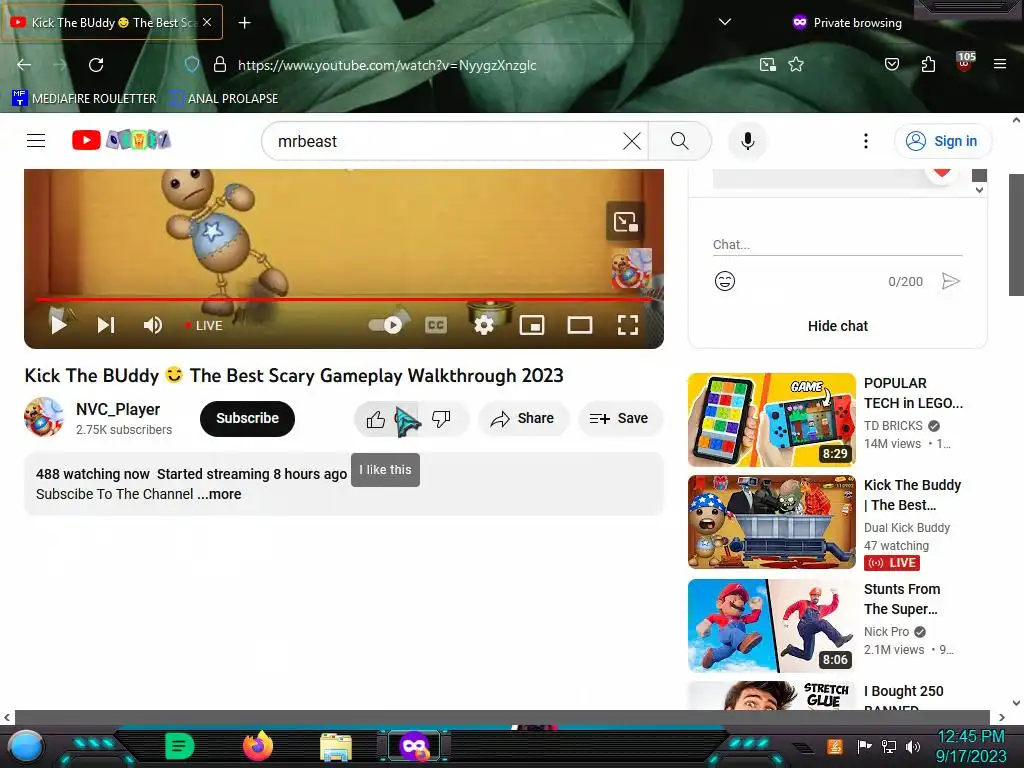The image size is (1024, 768).
Task: Open Firefox application menu
Action: 1000,64
